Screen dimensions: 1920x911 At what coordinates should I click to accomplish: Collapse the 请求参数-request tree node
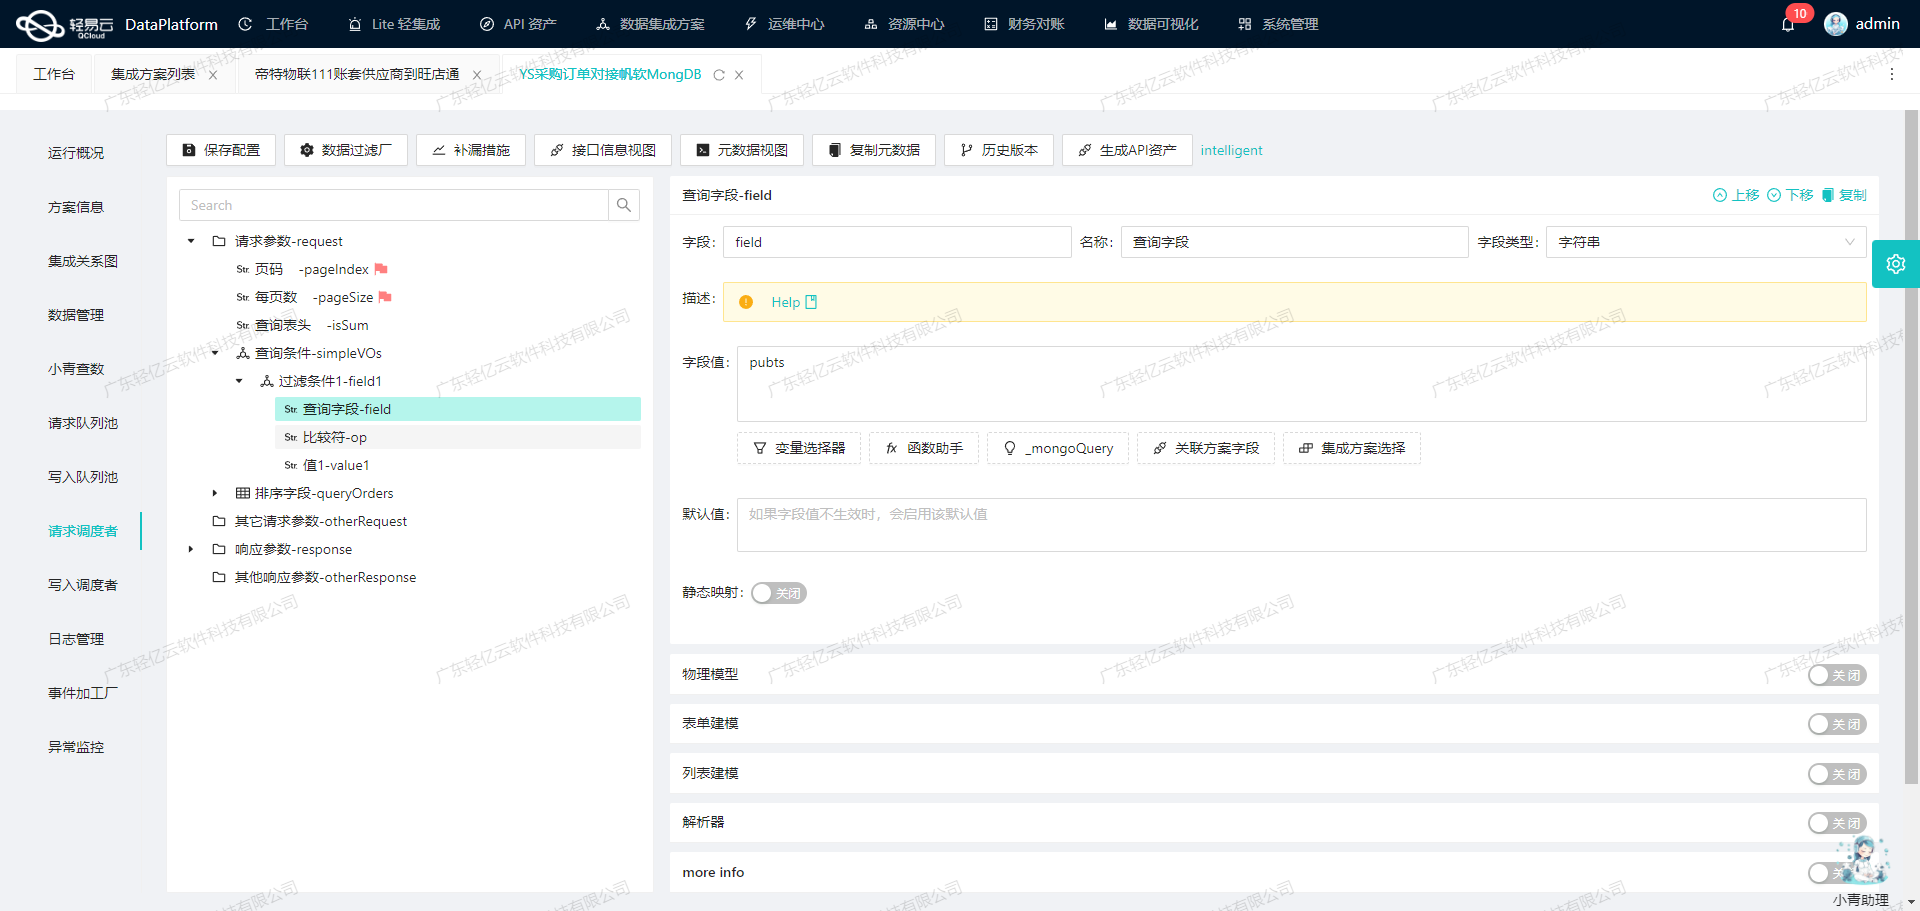190,241
